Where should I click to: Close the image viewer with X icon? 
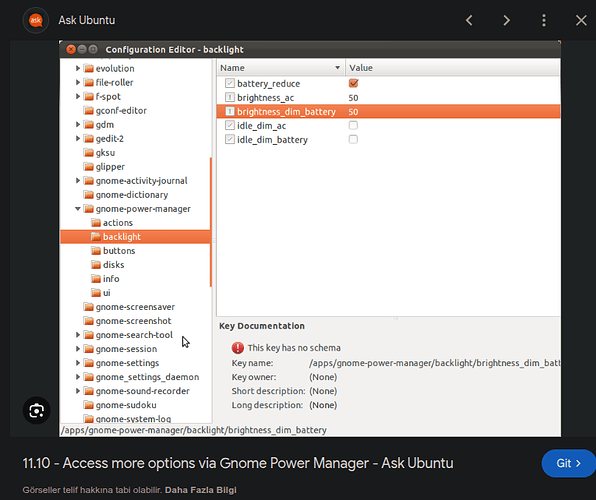pos(581,20)
